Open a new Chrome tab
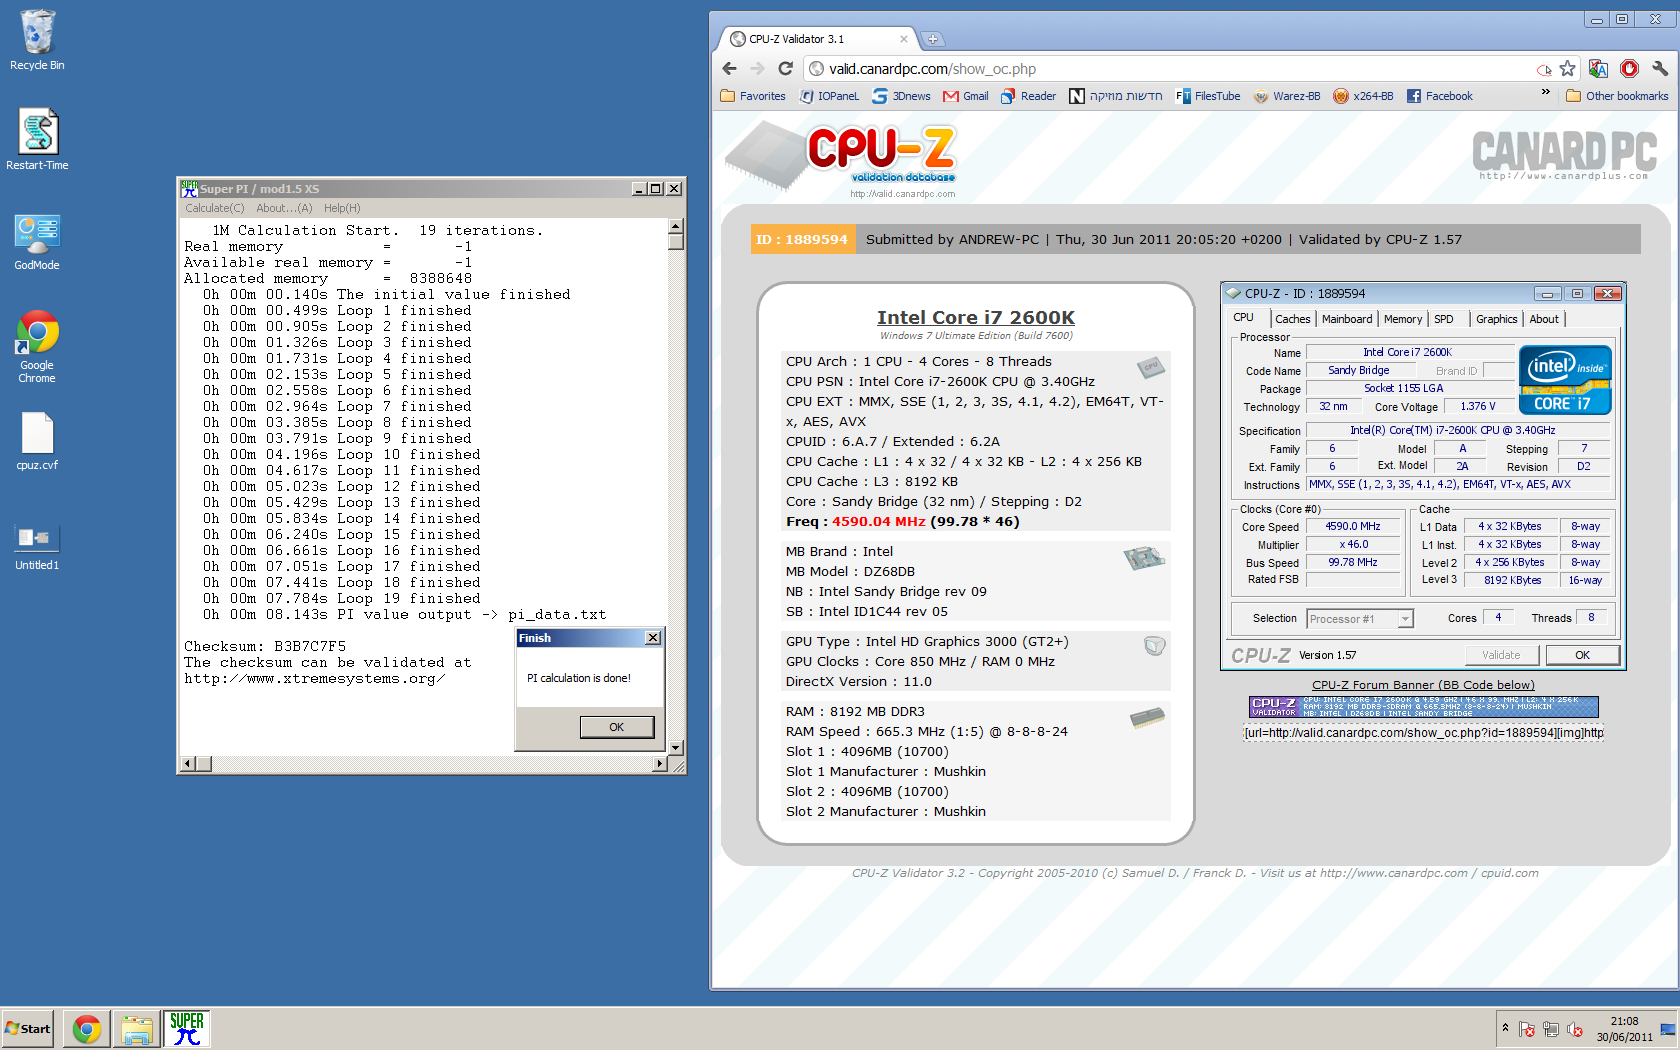 pyautogui.click(x=932, y=39)
